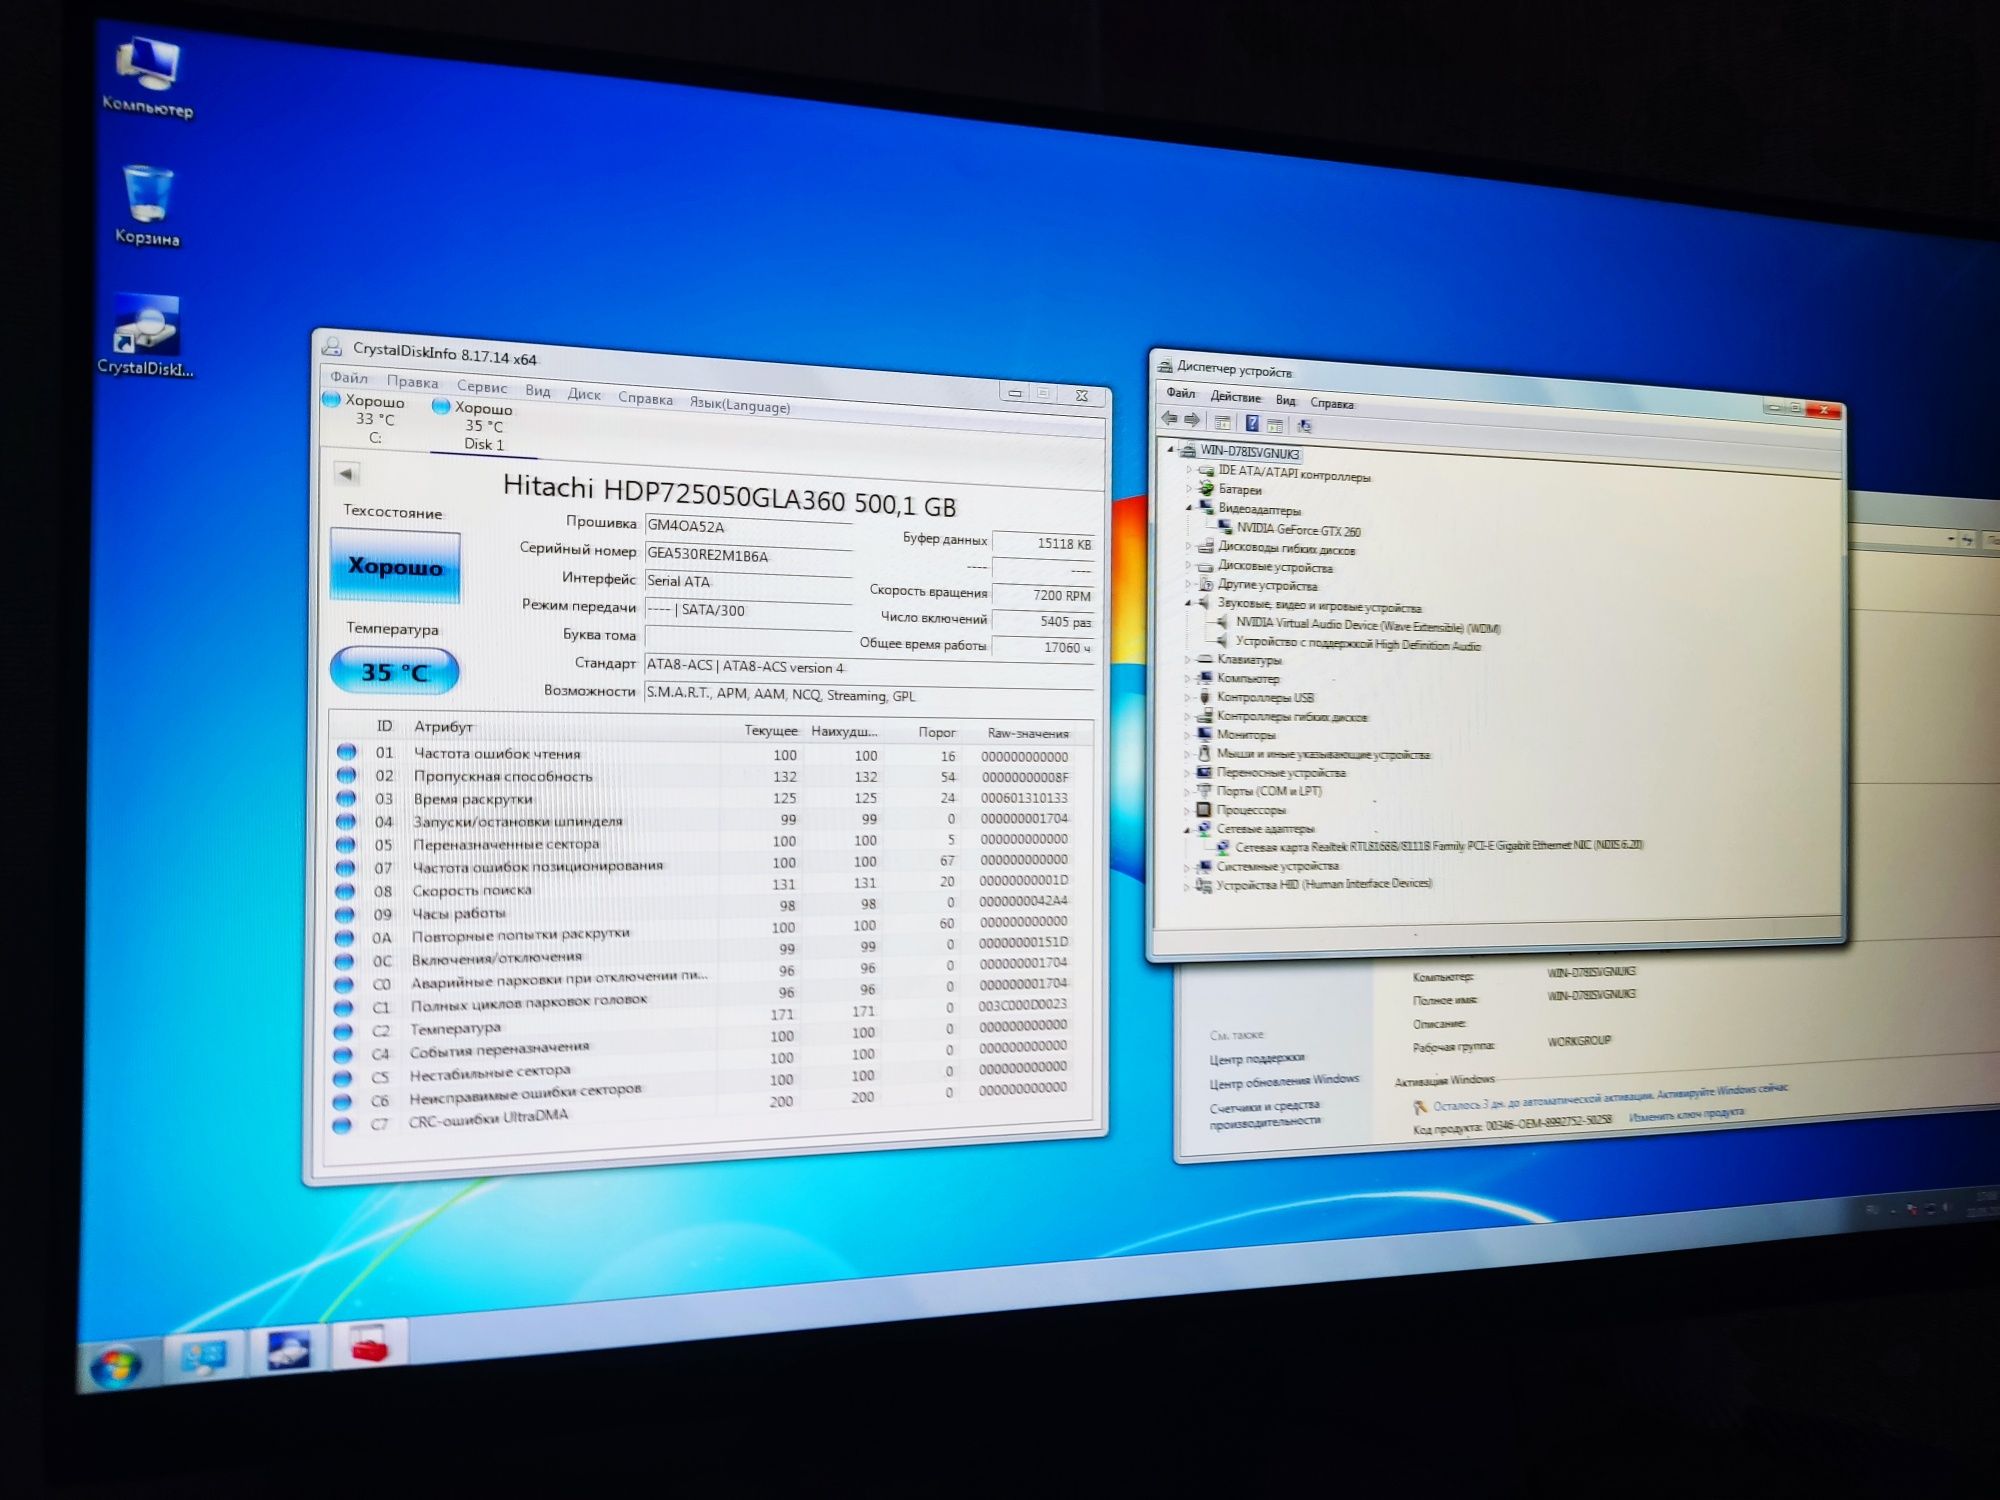Select NVIDIA Virtual Audio Device entry
The image size is (2000, 1500).
tap(1367, 626)
